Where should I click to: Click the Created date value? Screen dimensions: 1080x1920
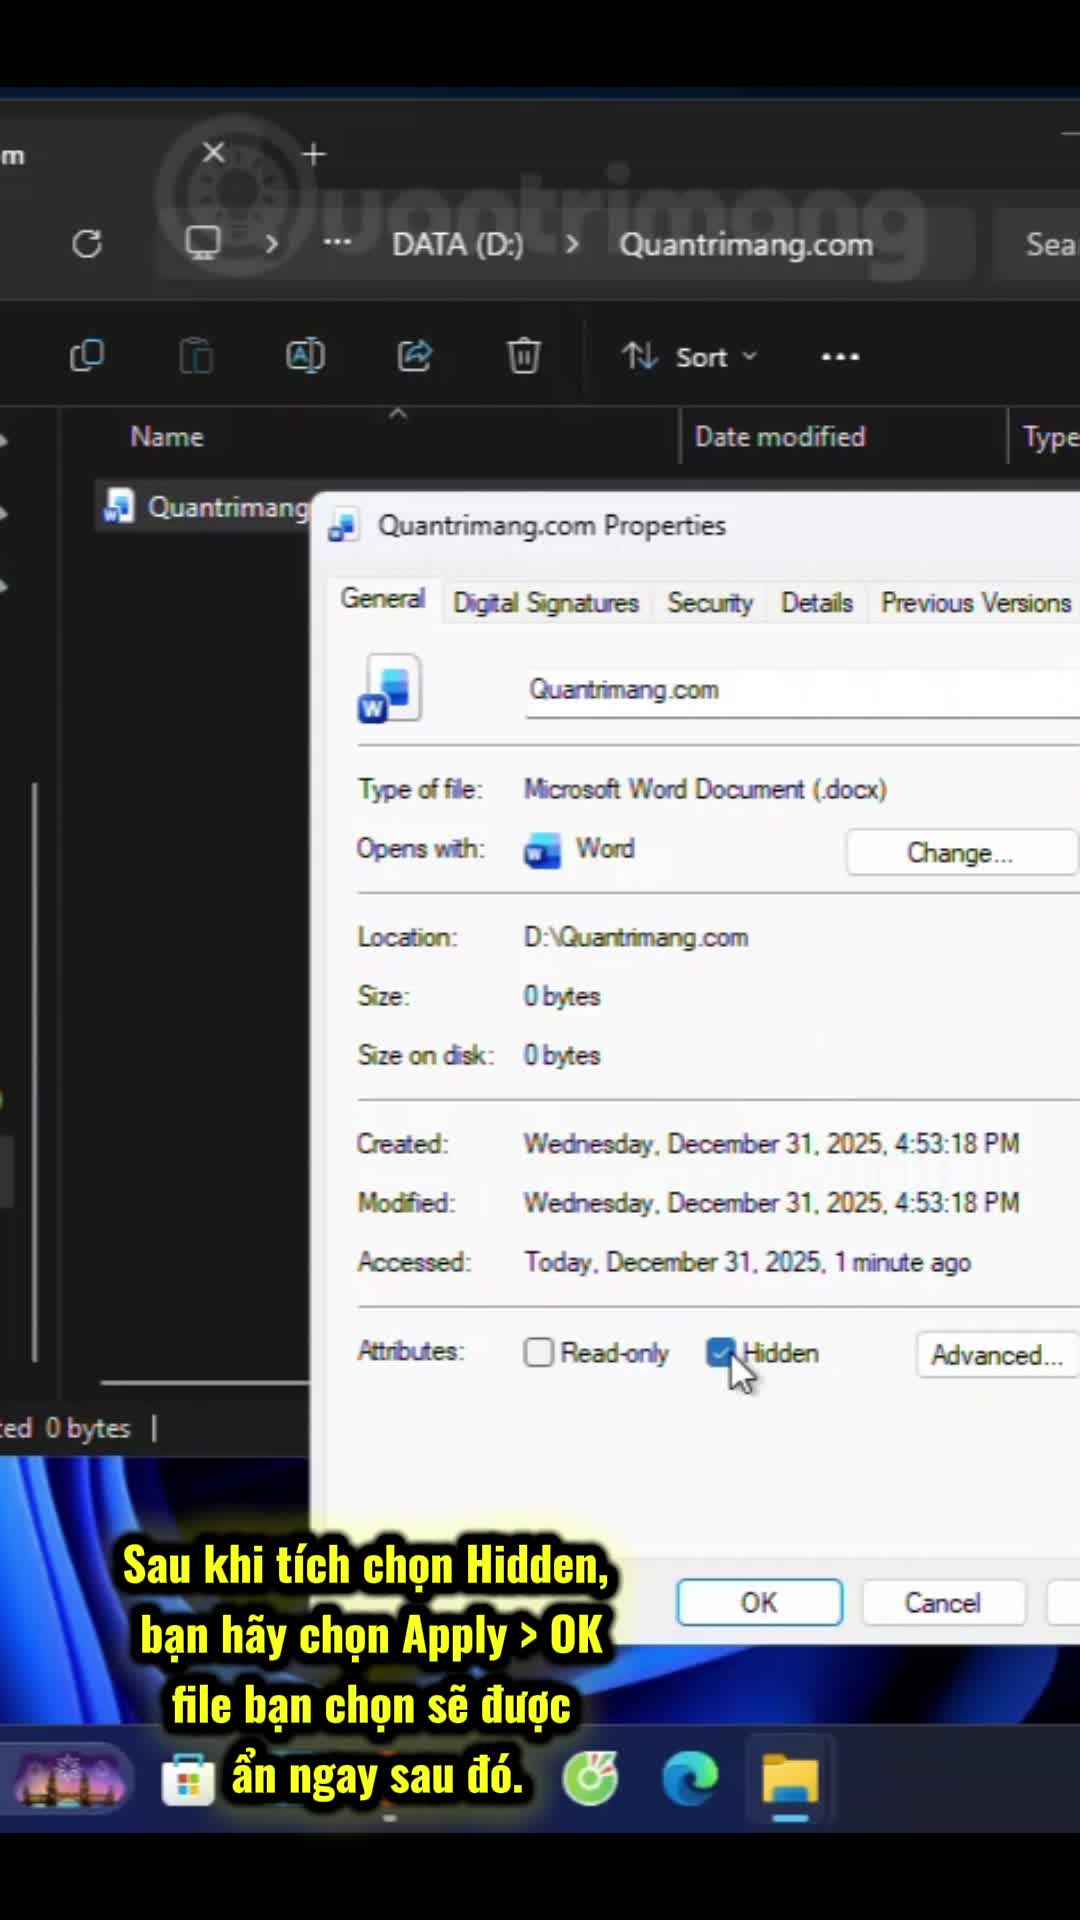(x=772, y=1143)
